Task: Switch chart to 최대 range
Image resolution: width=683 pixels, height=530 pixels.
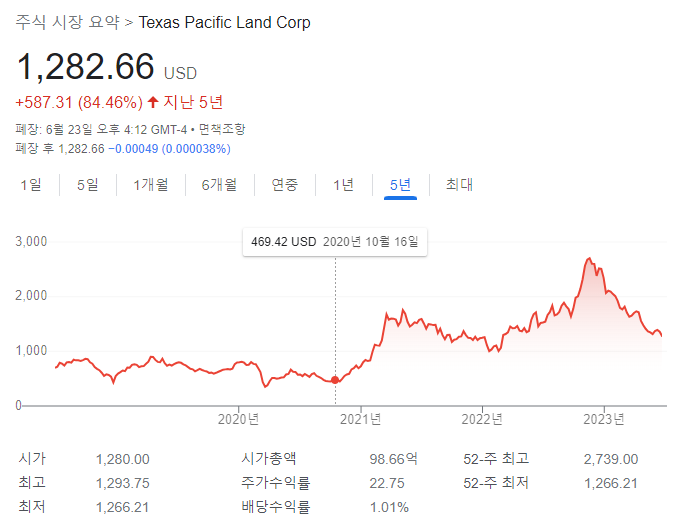Action: pyautogui.click(x=460, y=185)
